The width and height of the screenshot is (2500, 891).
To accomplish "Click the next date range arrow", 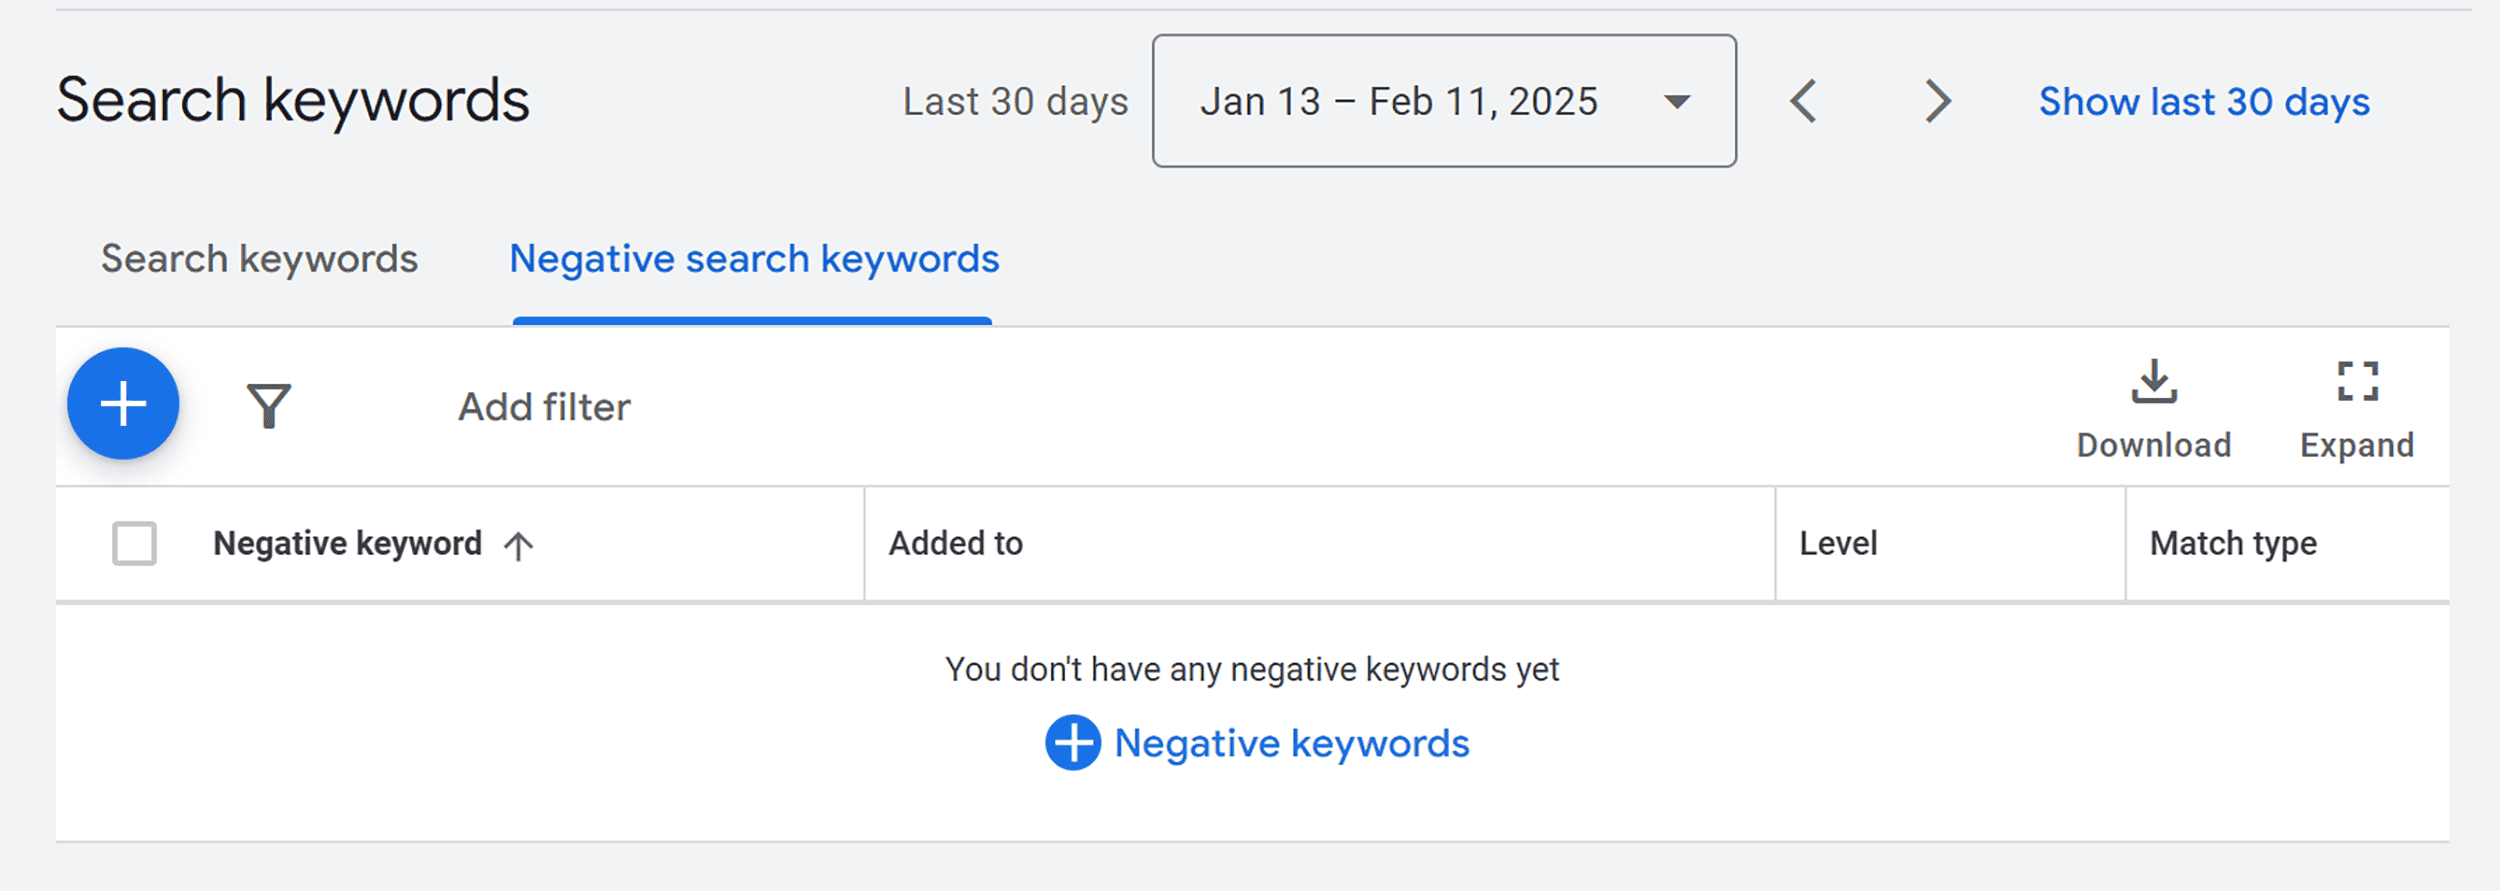I will [x=1936, y=100].
